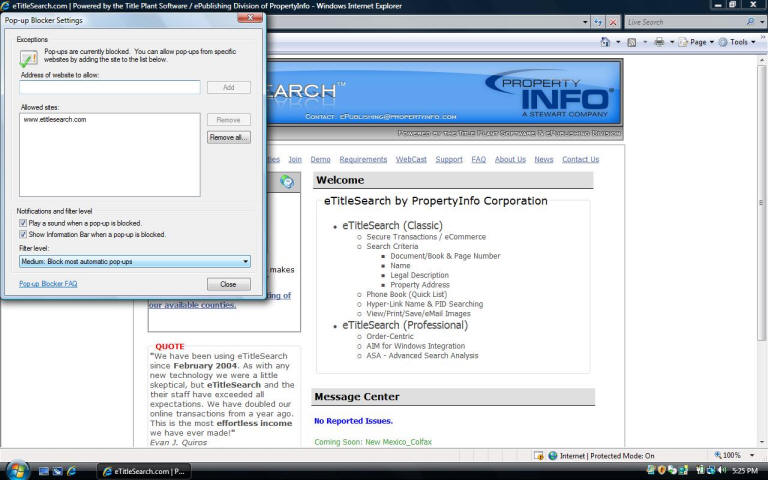The height and width of the screenshot is (480, 768).
Task: Open the News link
Action: point(544,160)
